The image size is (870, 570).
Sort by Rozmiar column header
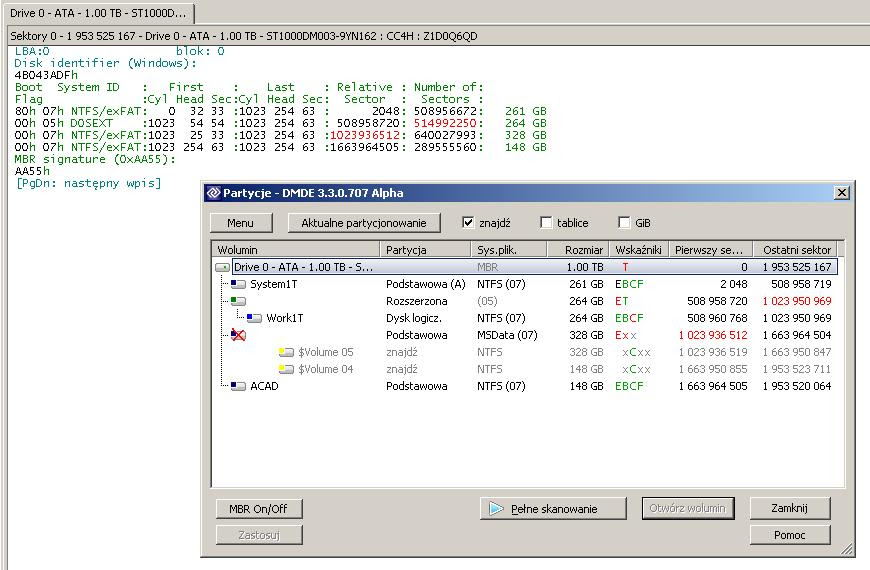[x=578, y=250]
